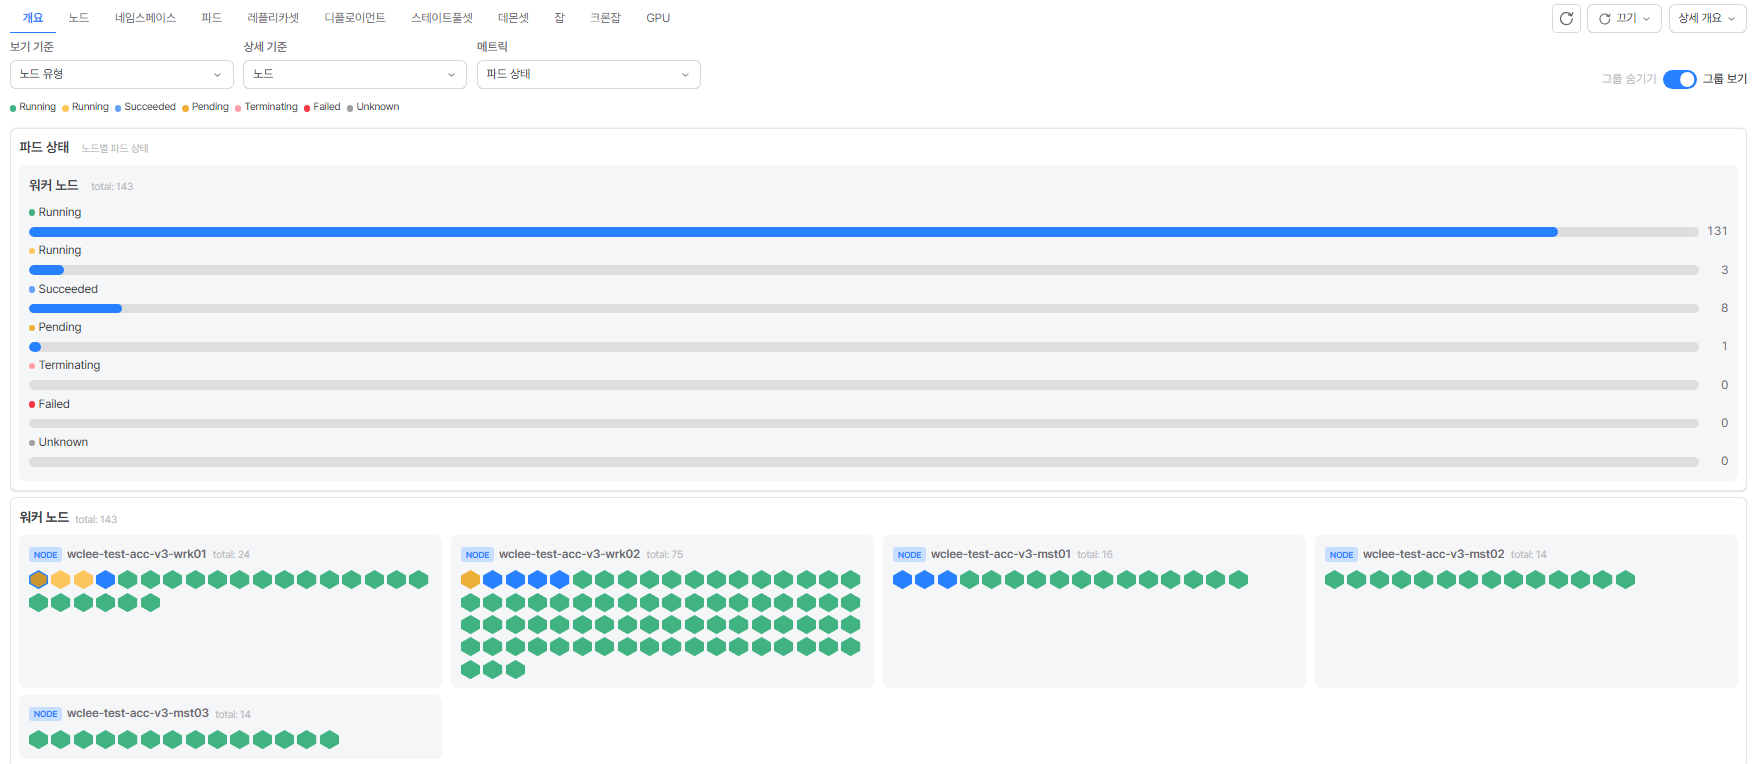Open node wclee-test-acc-v3-wrk02 title link

click(569, 554)
